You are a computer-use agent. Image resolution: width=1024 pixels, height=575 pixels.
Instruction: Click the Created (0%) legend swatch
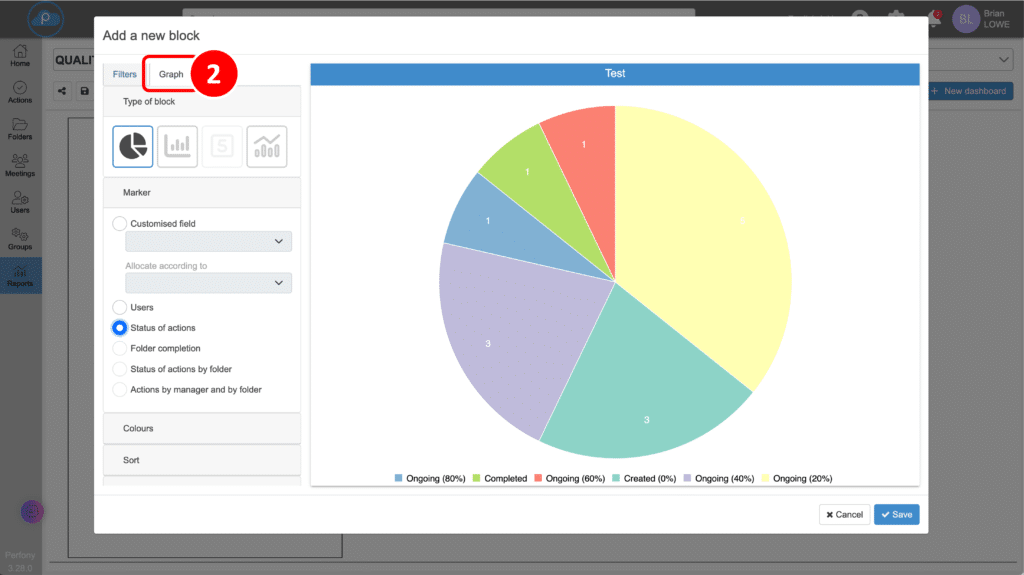click(x=616, y=479)
